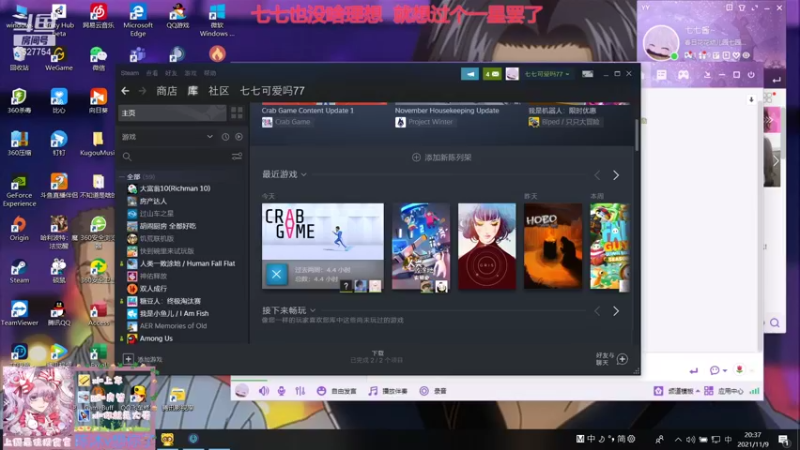Screen dimensions: 800x450
Task: Click the YY music accompaniment icon
Action: coord(373,391)
